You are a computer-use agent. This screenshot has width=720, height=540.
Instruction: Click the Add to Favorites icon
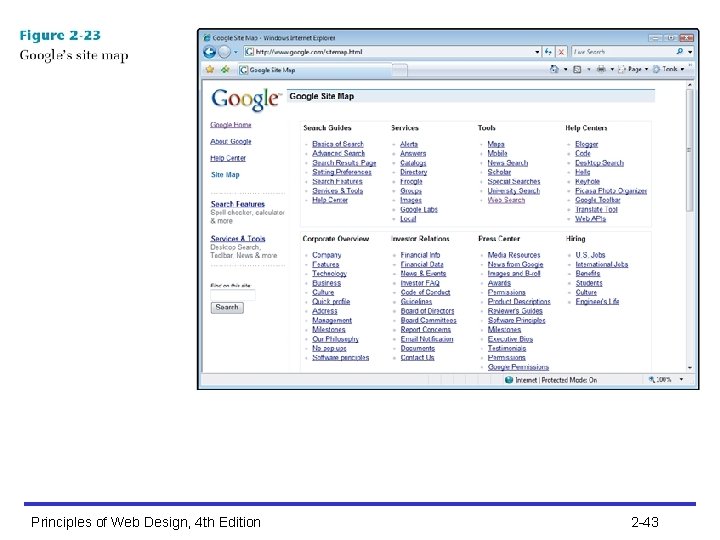pyautogui.click(x=225, y=69)
